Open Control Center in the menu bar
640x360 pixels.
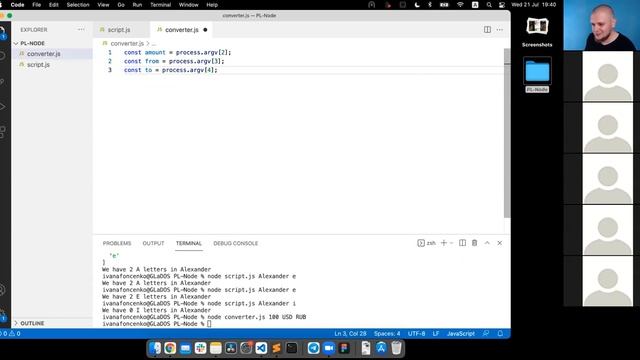(502, 5)
